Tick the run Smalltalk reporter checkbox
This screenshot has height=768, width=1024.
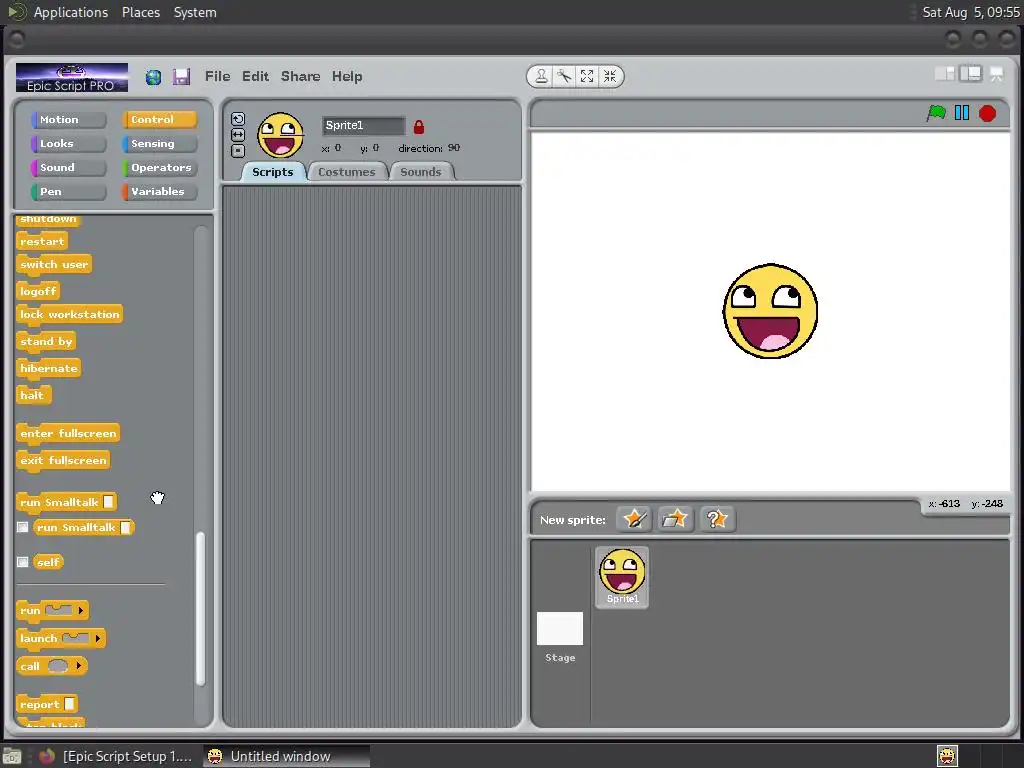click(x=22, y=527)
